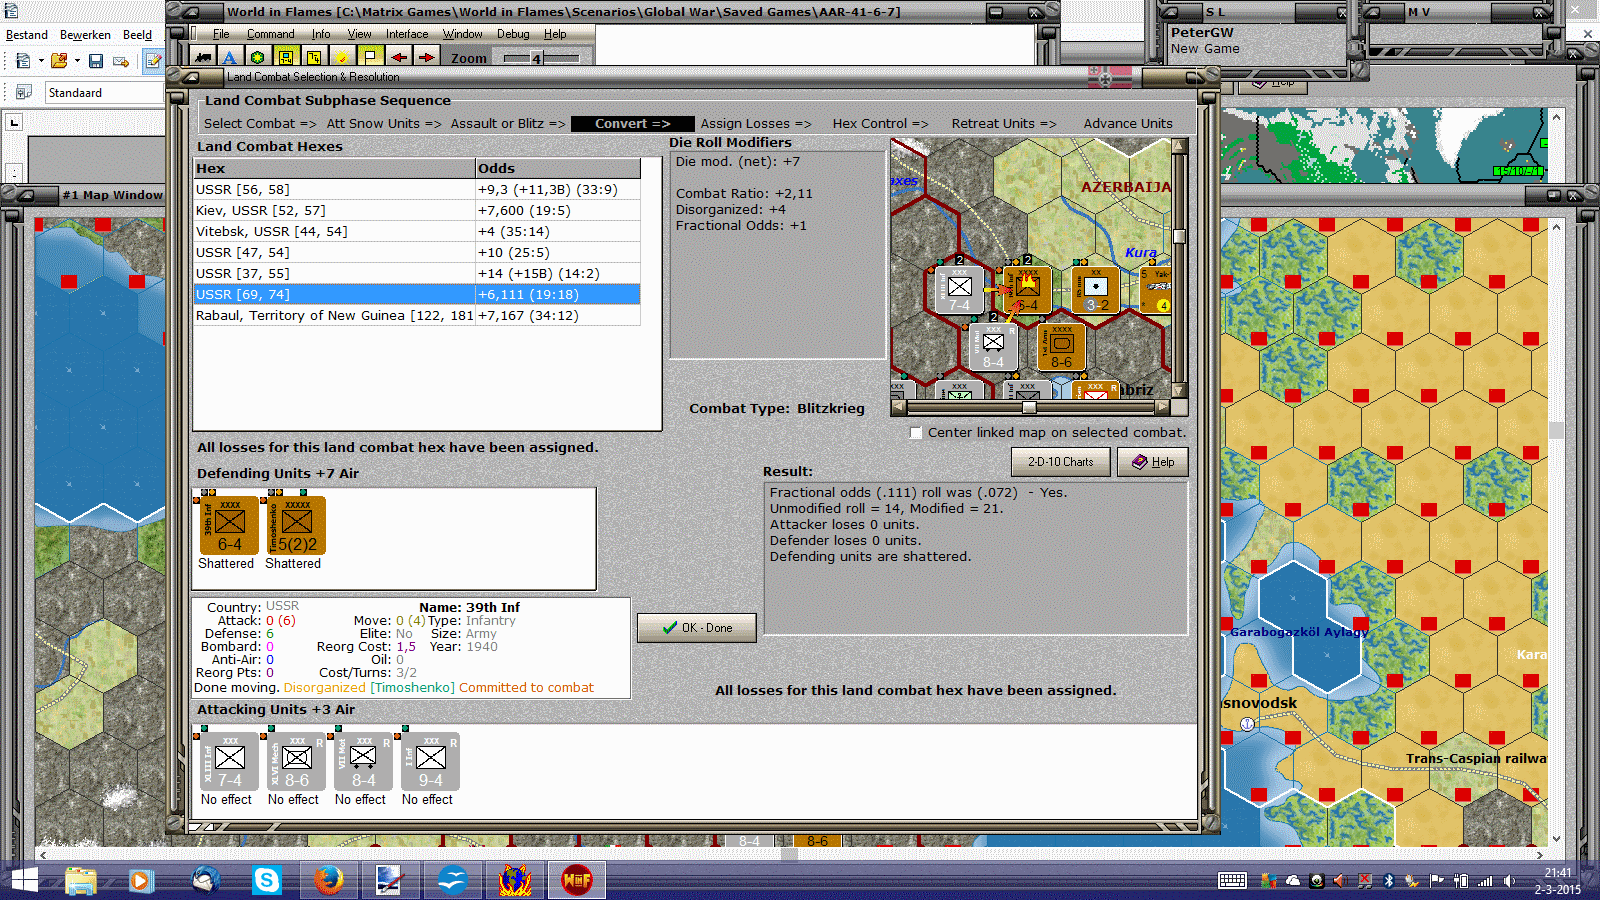Click the Hex column header
The height and width of the screenshot is (900, 1600).
[334, 168]
